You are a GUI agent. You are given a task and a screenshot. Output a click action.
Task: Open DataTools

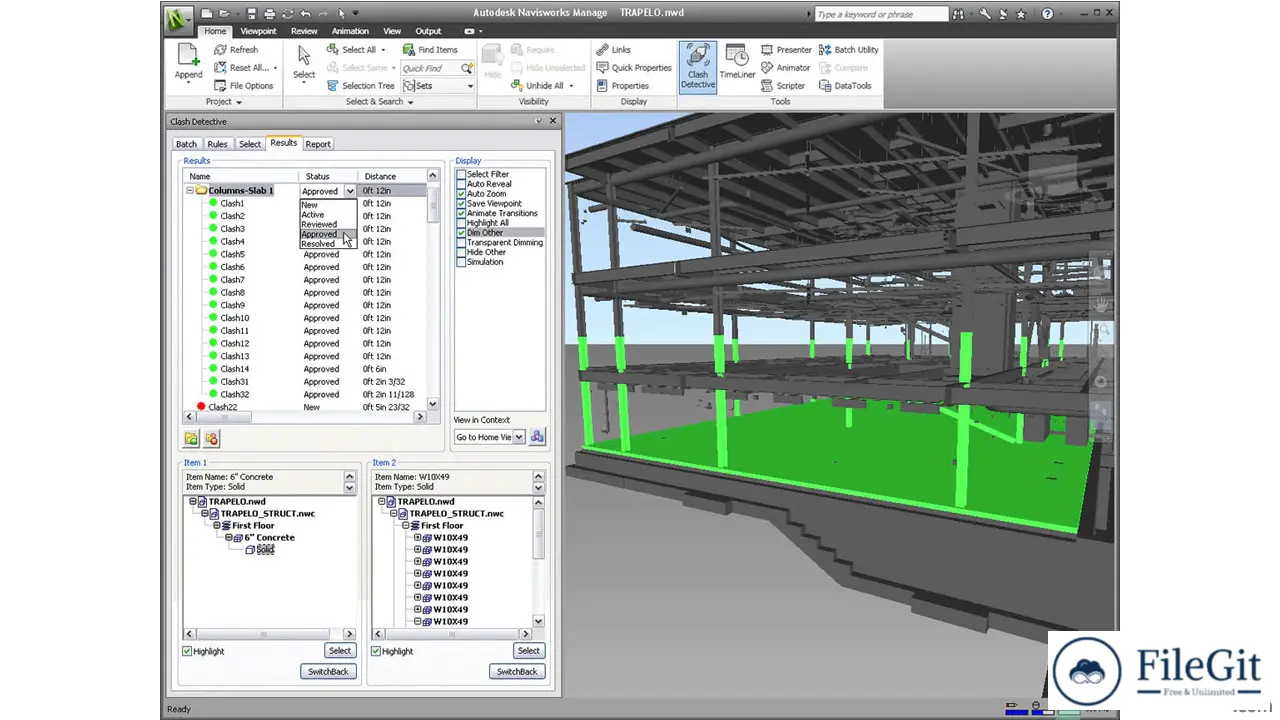click(845, 85)
